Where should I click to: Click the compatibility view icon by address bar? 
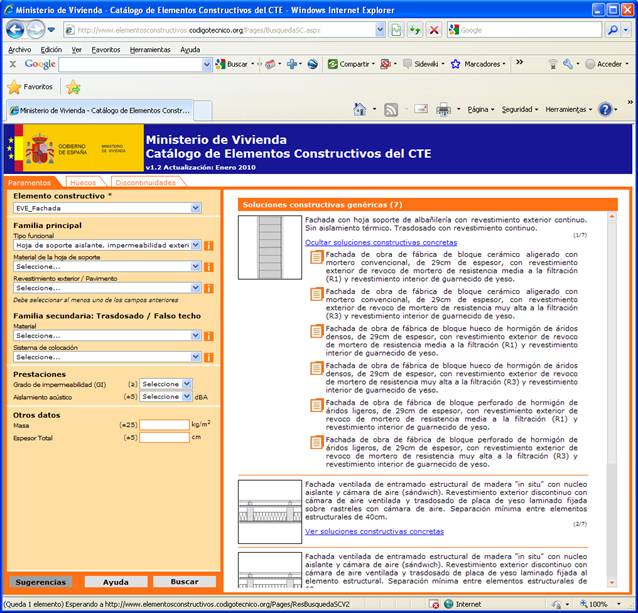coord(396,30)
